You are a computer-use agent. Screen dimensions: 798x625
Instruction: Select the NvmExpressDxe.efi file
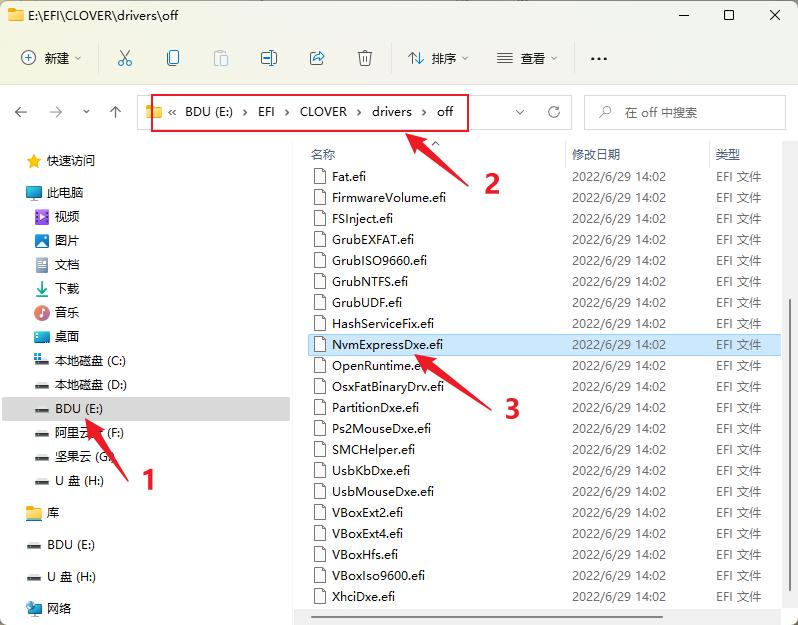387,344
